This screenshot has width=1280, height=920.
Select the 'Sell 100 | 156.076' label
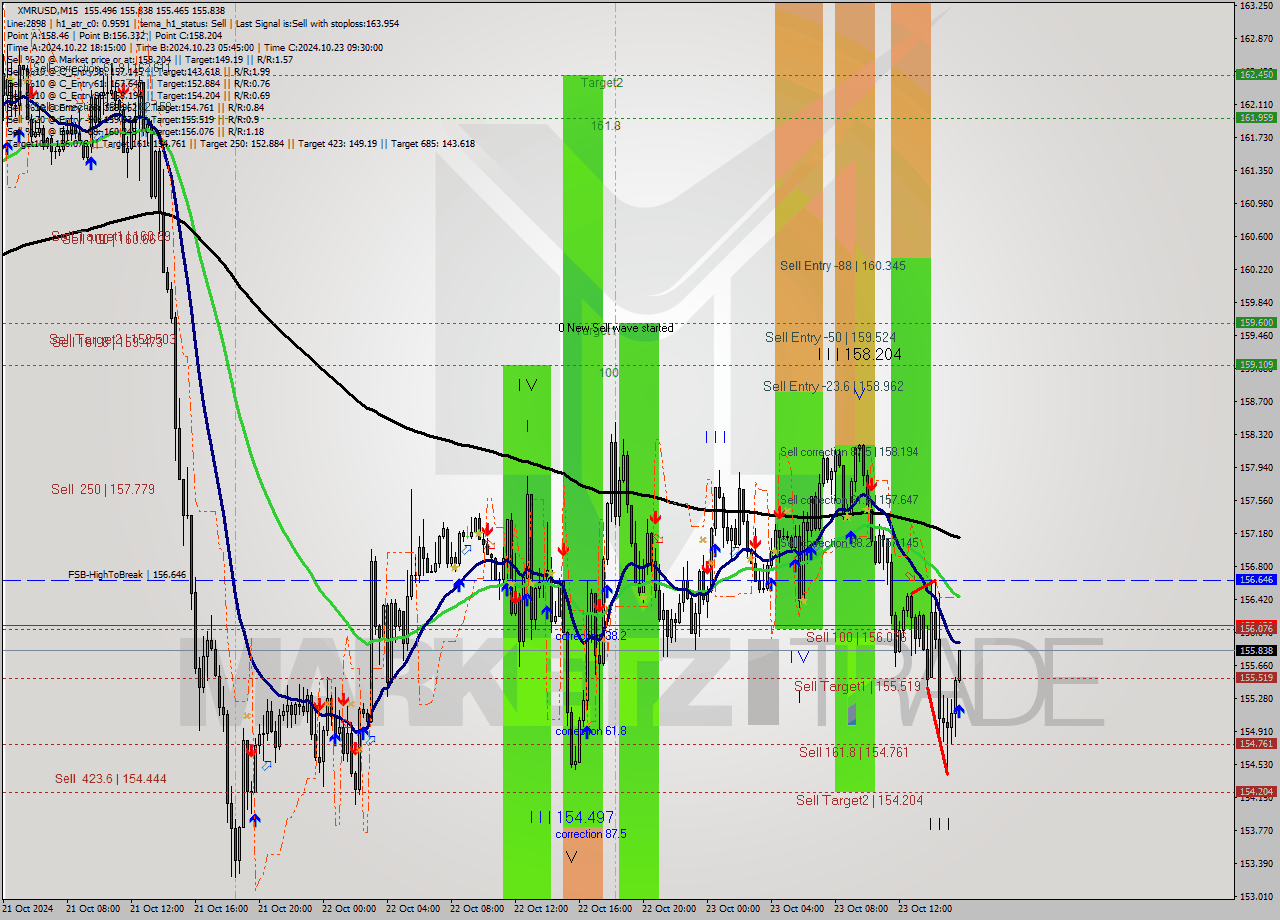[x=855, y=637]
